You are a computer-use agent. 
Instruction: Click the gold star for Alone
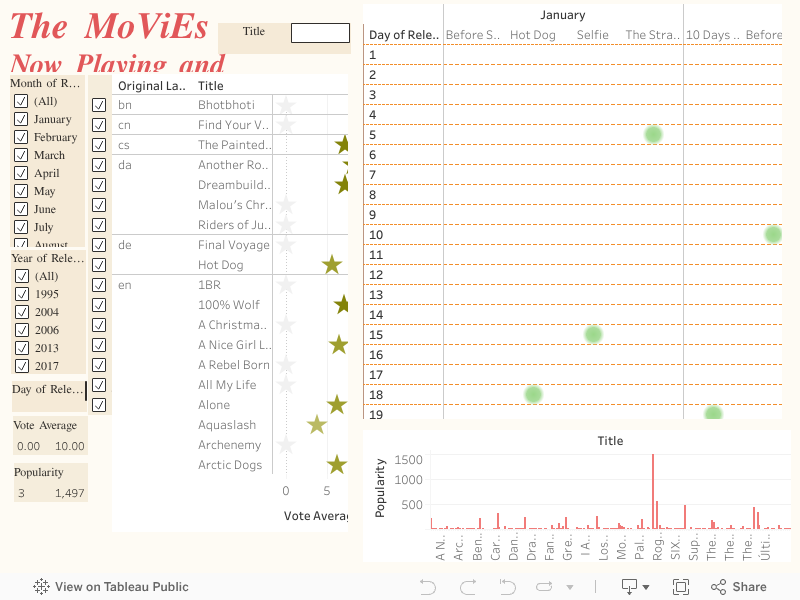coord(337,405)
